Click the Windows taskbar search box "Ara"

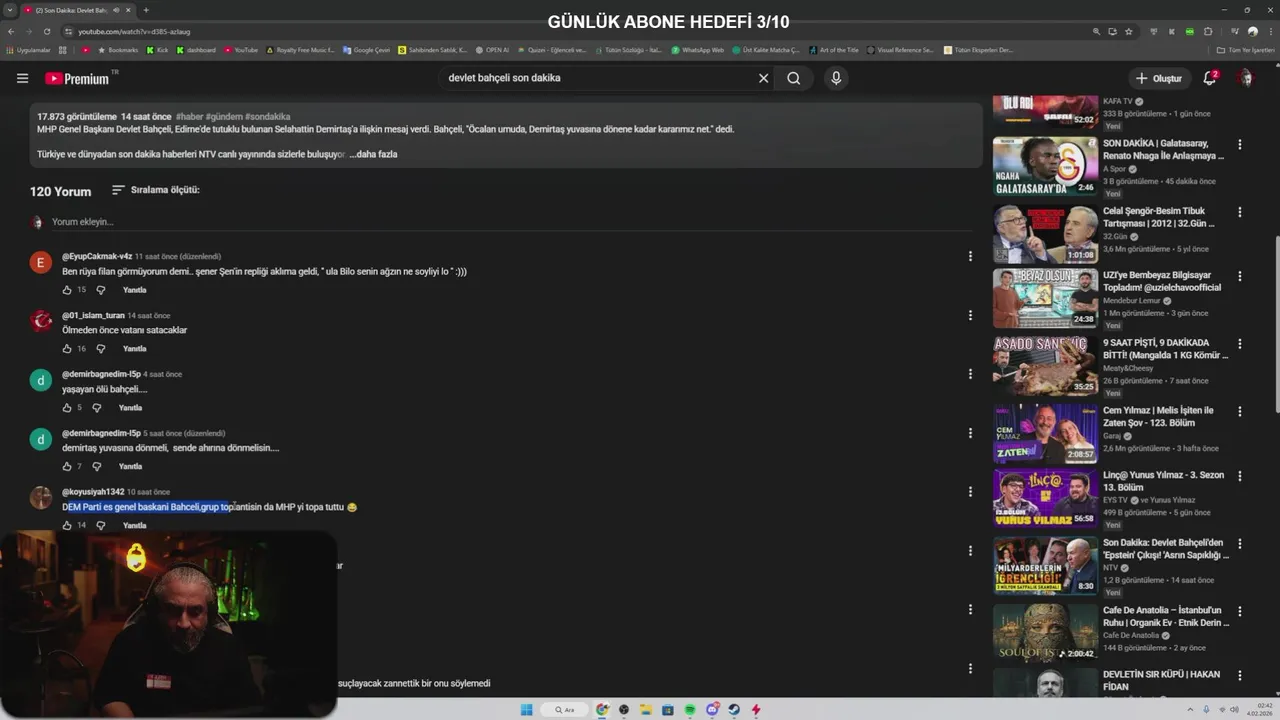point(566,710)
